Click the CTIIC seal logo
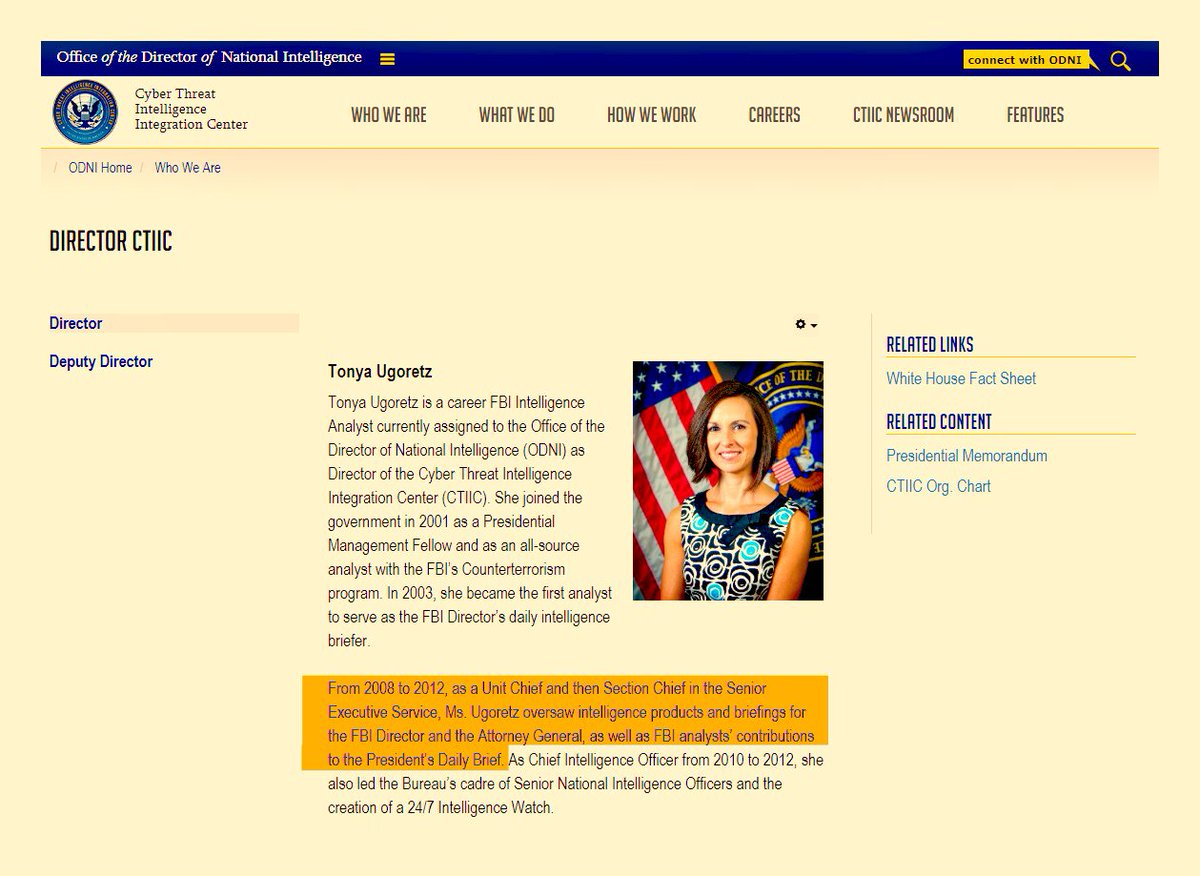Screen dimensions: 1200x876 point(85,112)
